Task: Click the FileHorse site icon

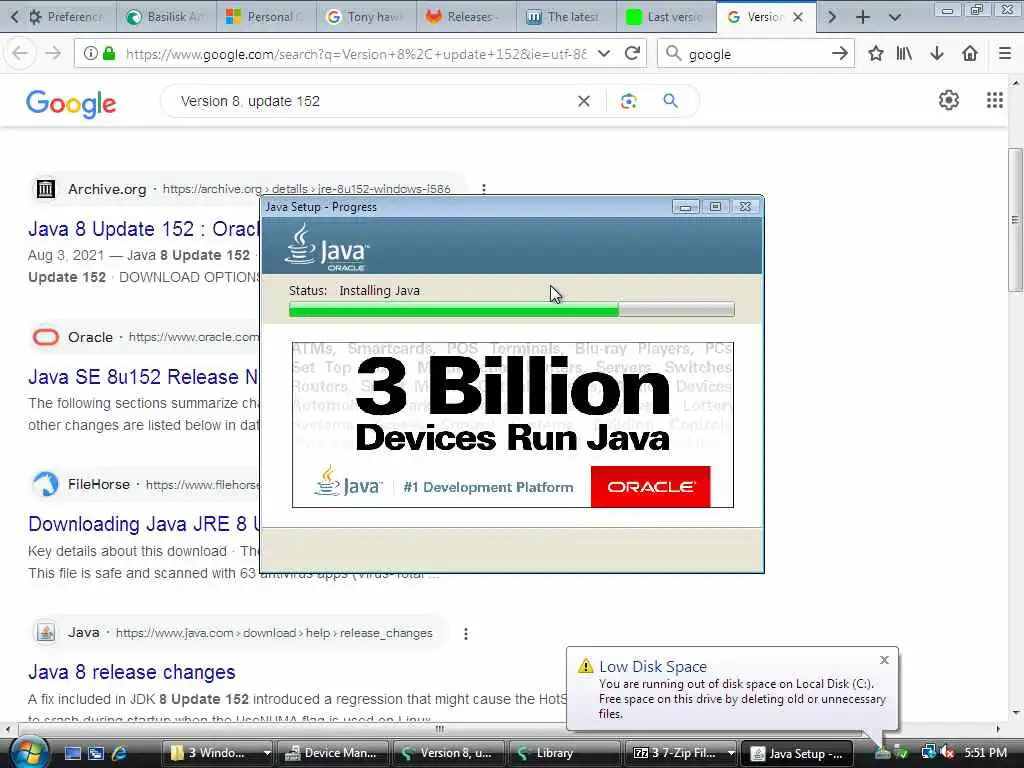Action: [46, 485]
